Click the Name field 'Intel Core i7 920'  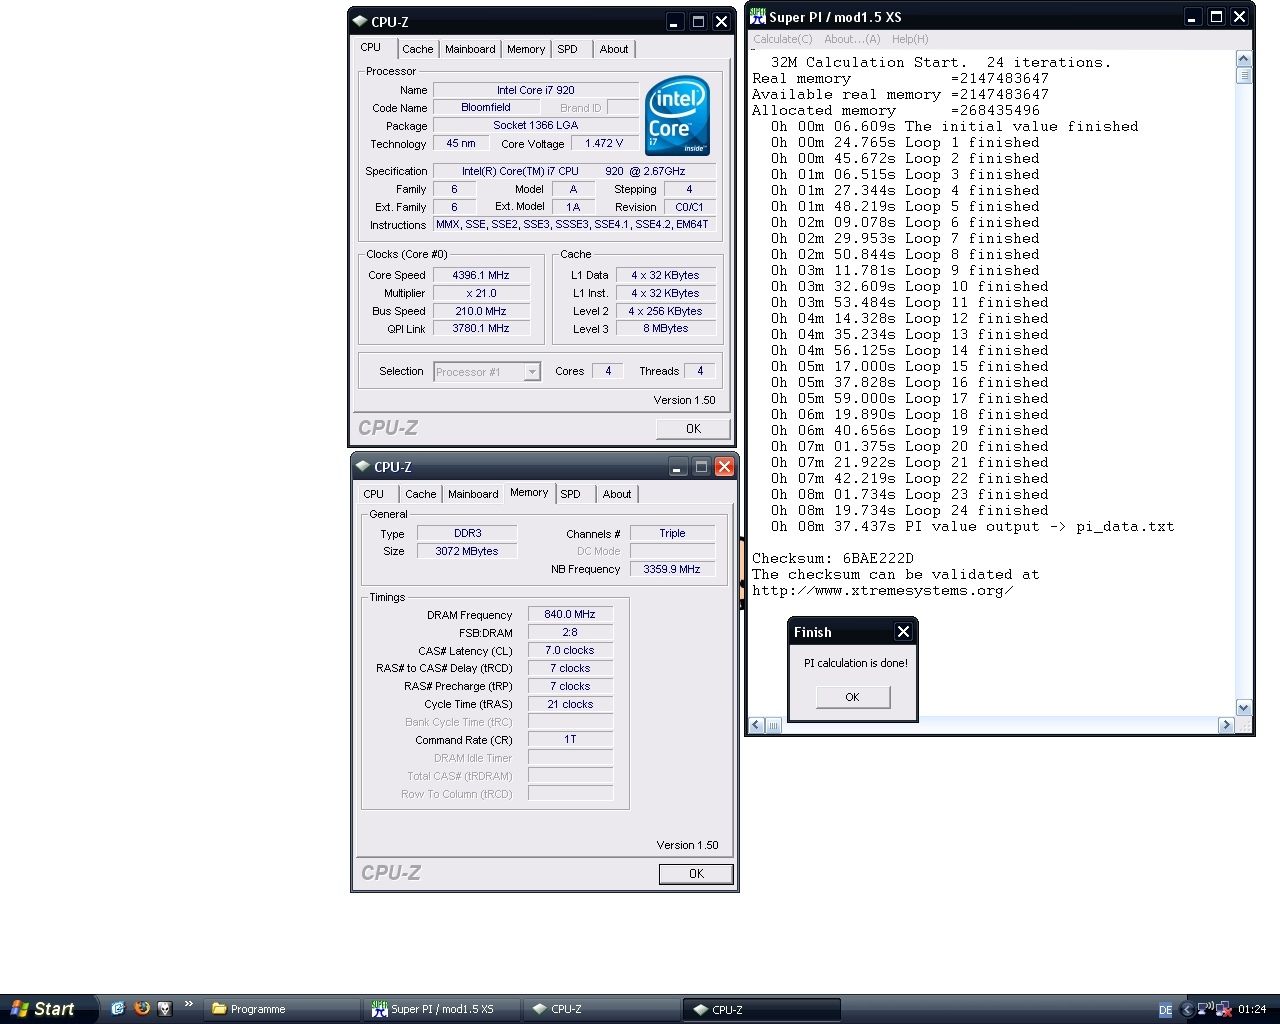(x=536, y=90)
